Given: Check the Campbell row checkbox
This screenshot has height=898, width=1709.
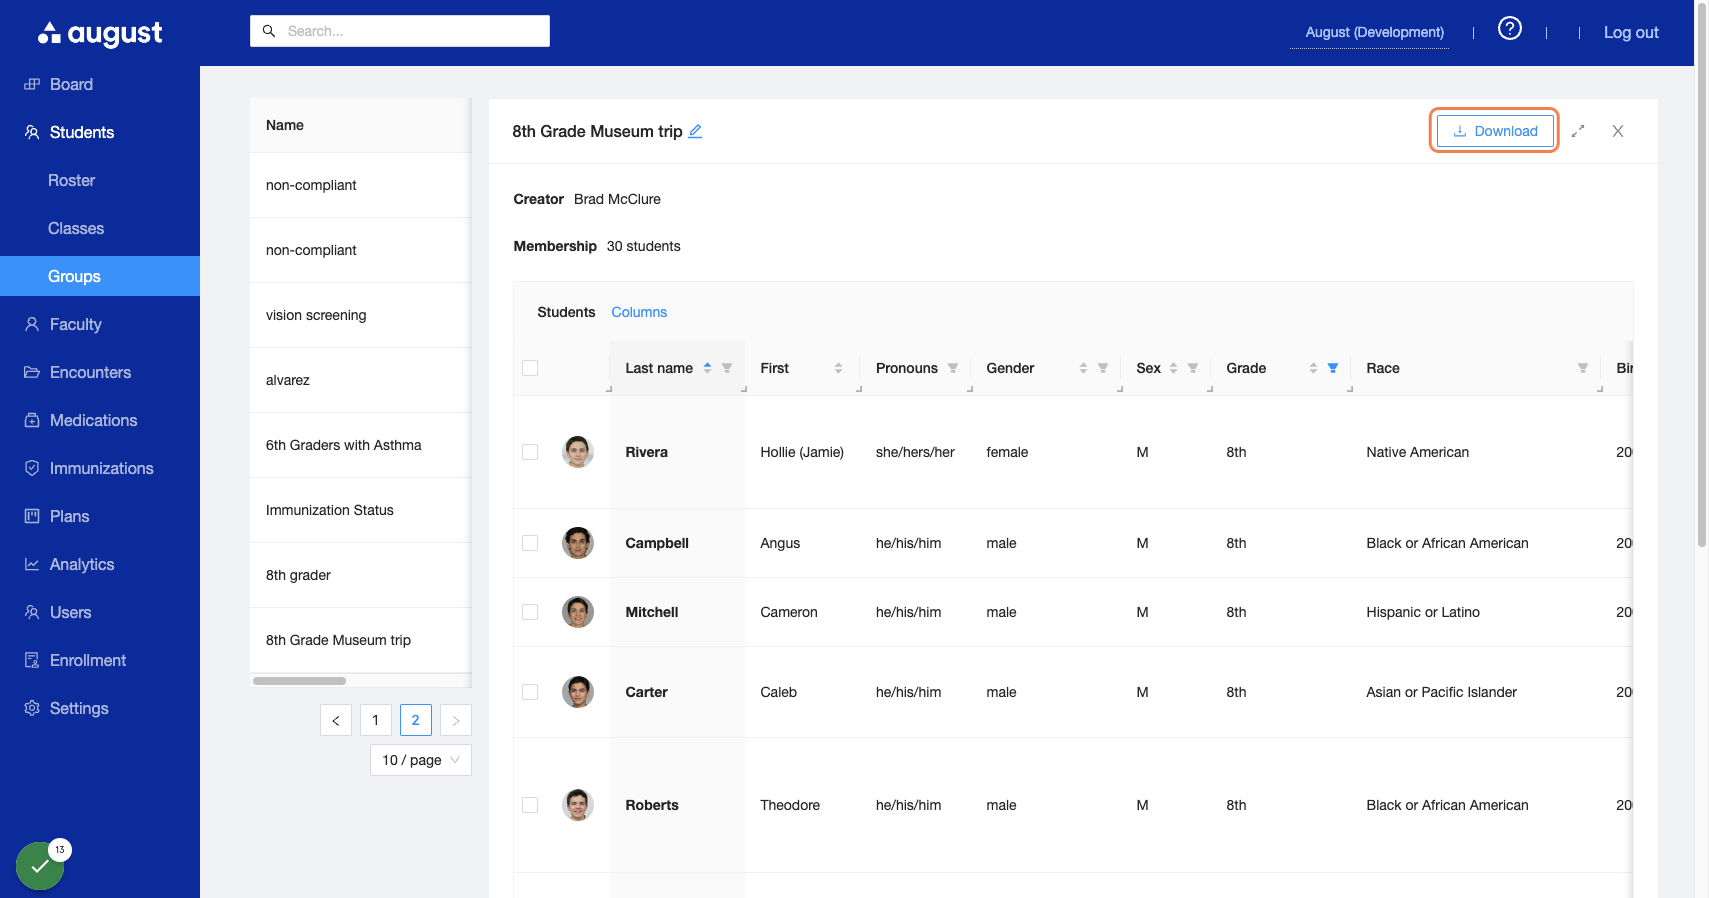Looking at the screenshot, I should point(530,543).
